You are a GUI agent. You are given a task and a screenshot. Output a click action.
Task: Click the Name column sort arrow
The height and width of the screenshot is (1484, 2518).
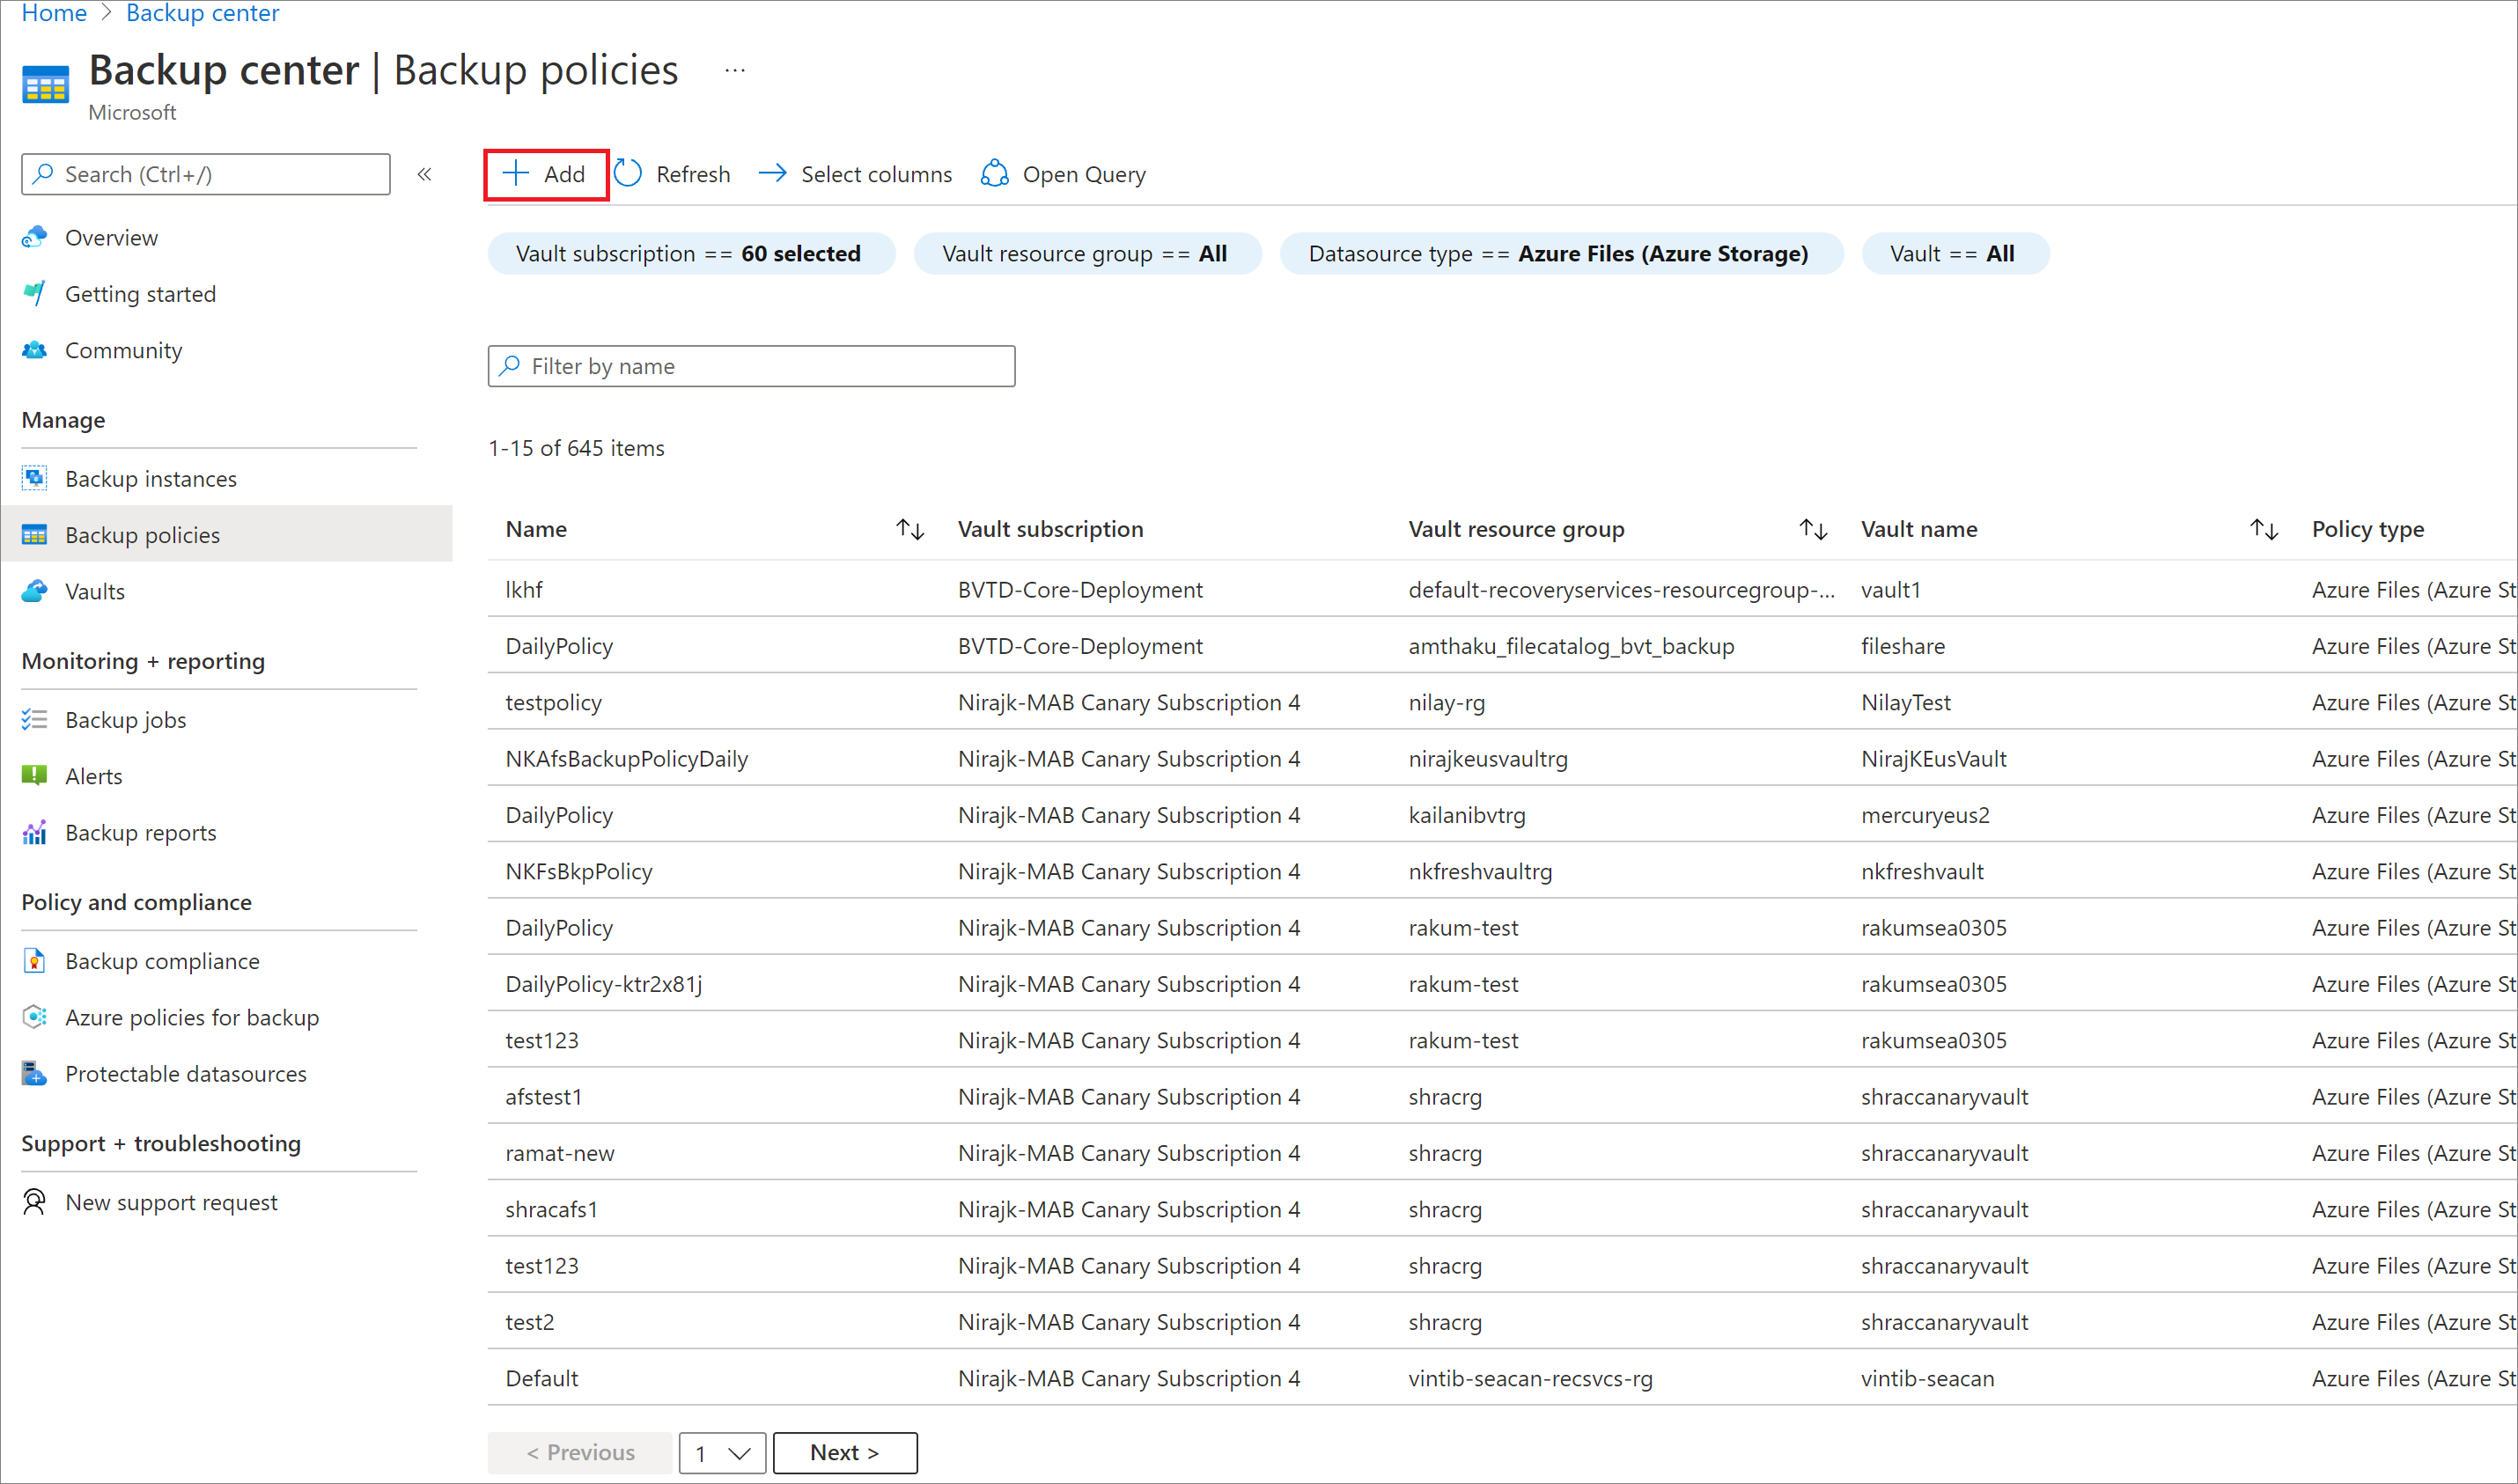pos(914,528)
